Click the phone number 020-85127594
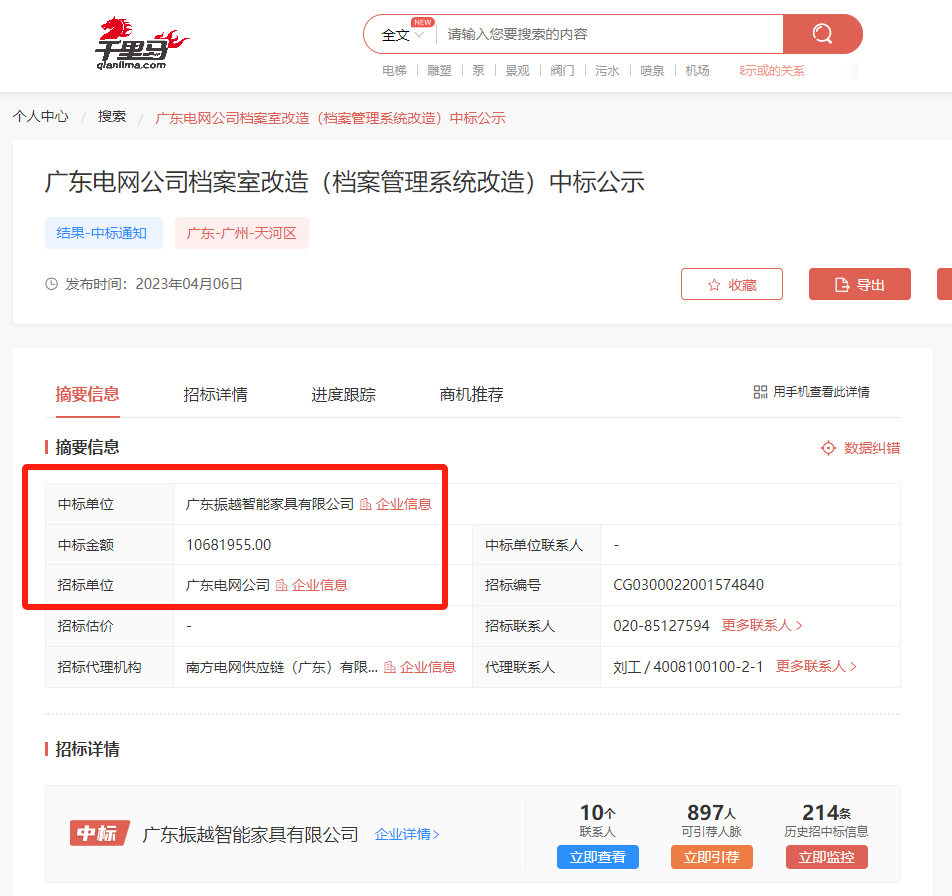This screenshot has width=952, height=896. [x=661, y=625]
